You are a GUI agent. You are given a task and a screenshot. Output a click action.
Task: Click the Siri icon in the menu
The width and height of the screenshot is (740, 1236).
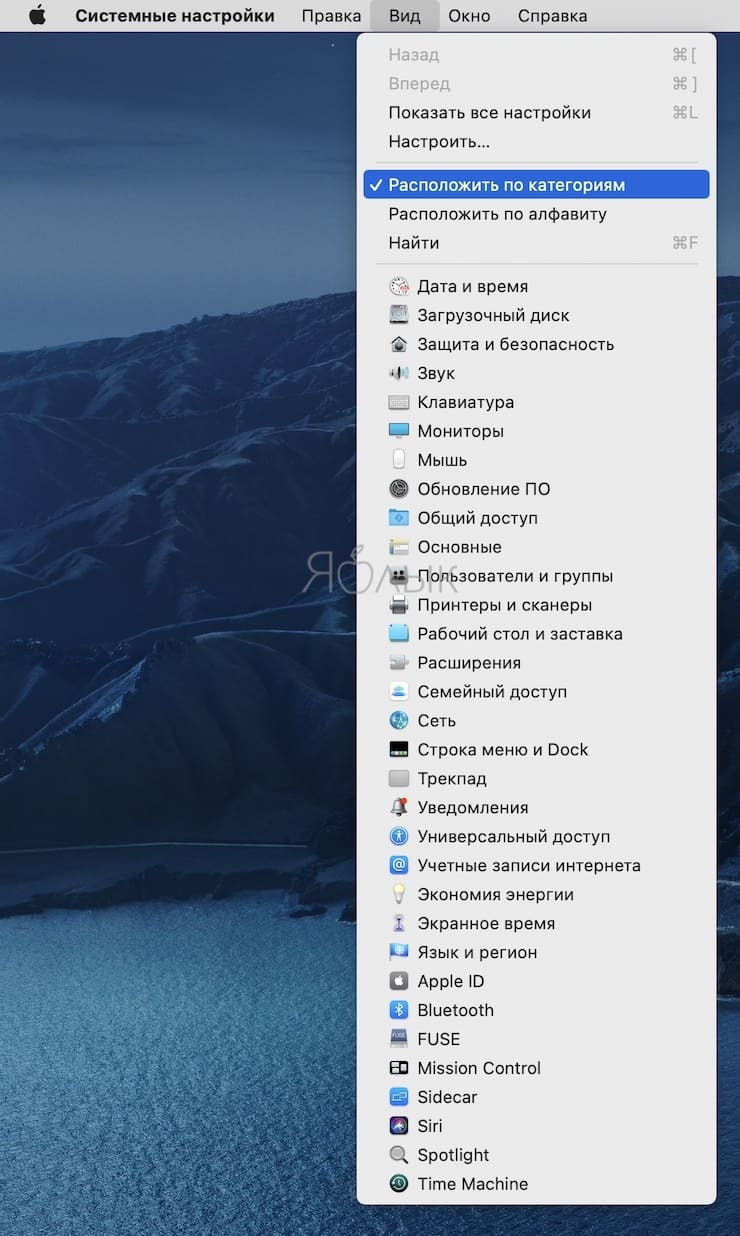tap(399, 1126)
